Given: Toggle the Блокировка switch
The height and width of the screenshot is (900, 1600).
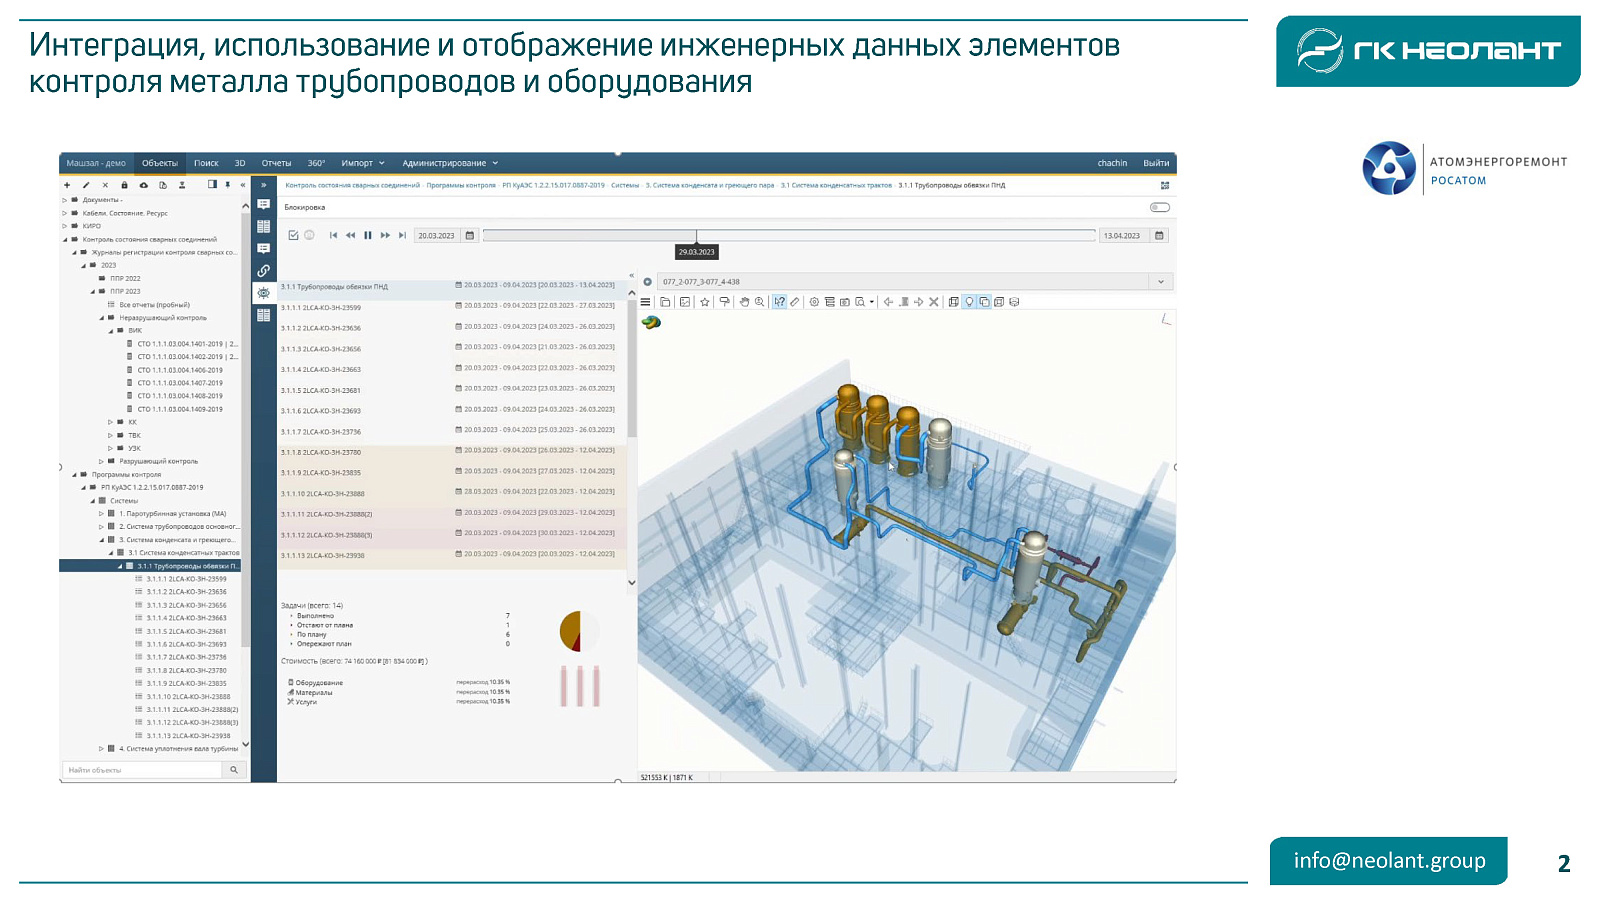Looking at the screenshot, I should coord(1159,208).
